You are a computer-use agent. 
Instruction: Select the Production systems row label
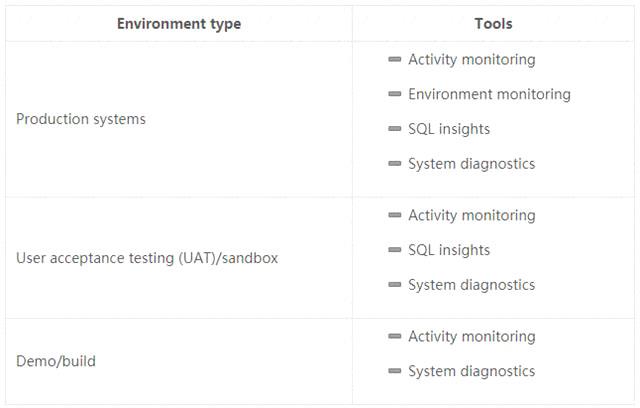(81, 119)
